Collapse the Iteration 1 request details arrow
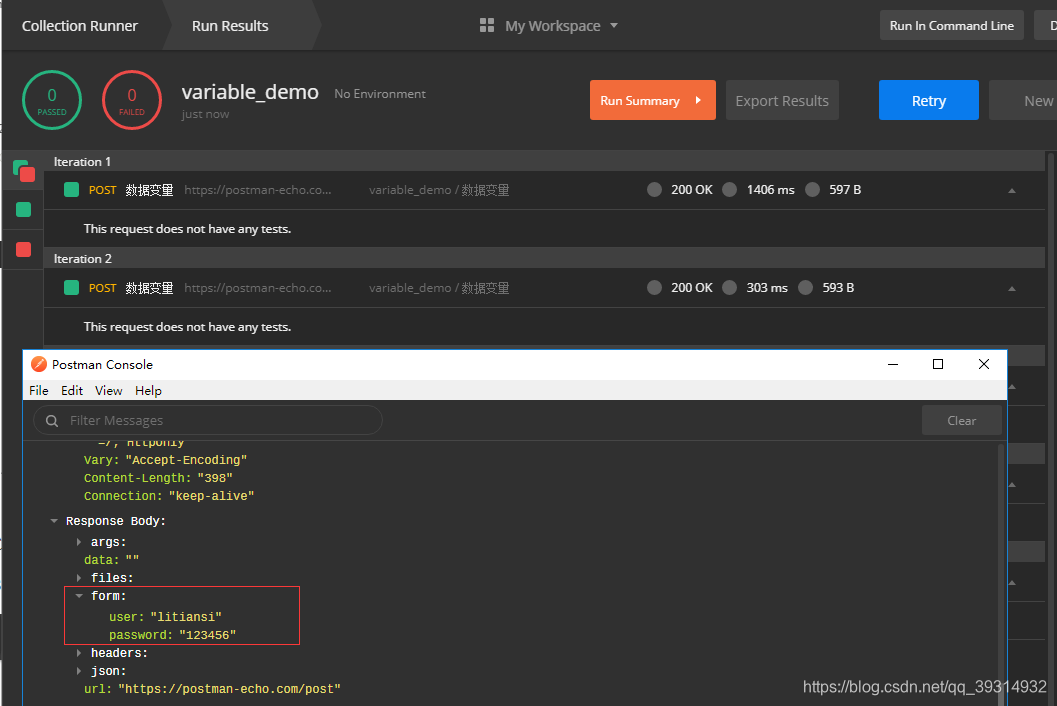This screenshot has width=1057, height=706. click(x=1011, y=191)
